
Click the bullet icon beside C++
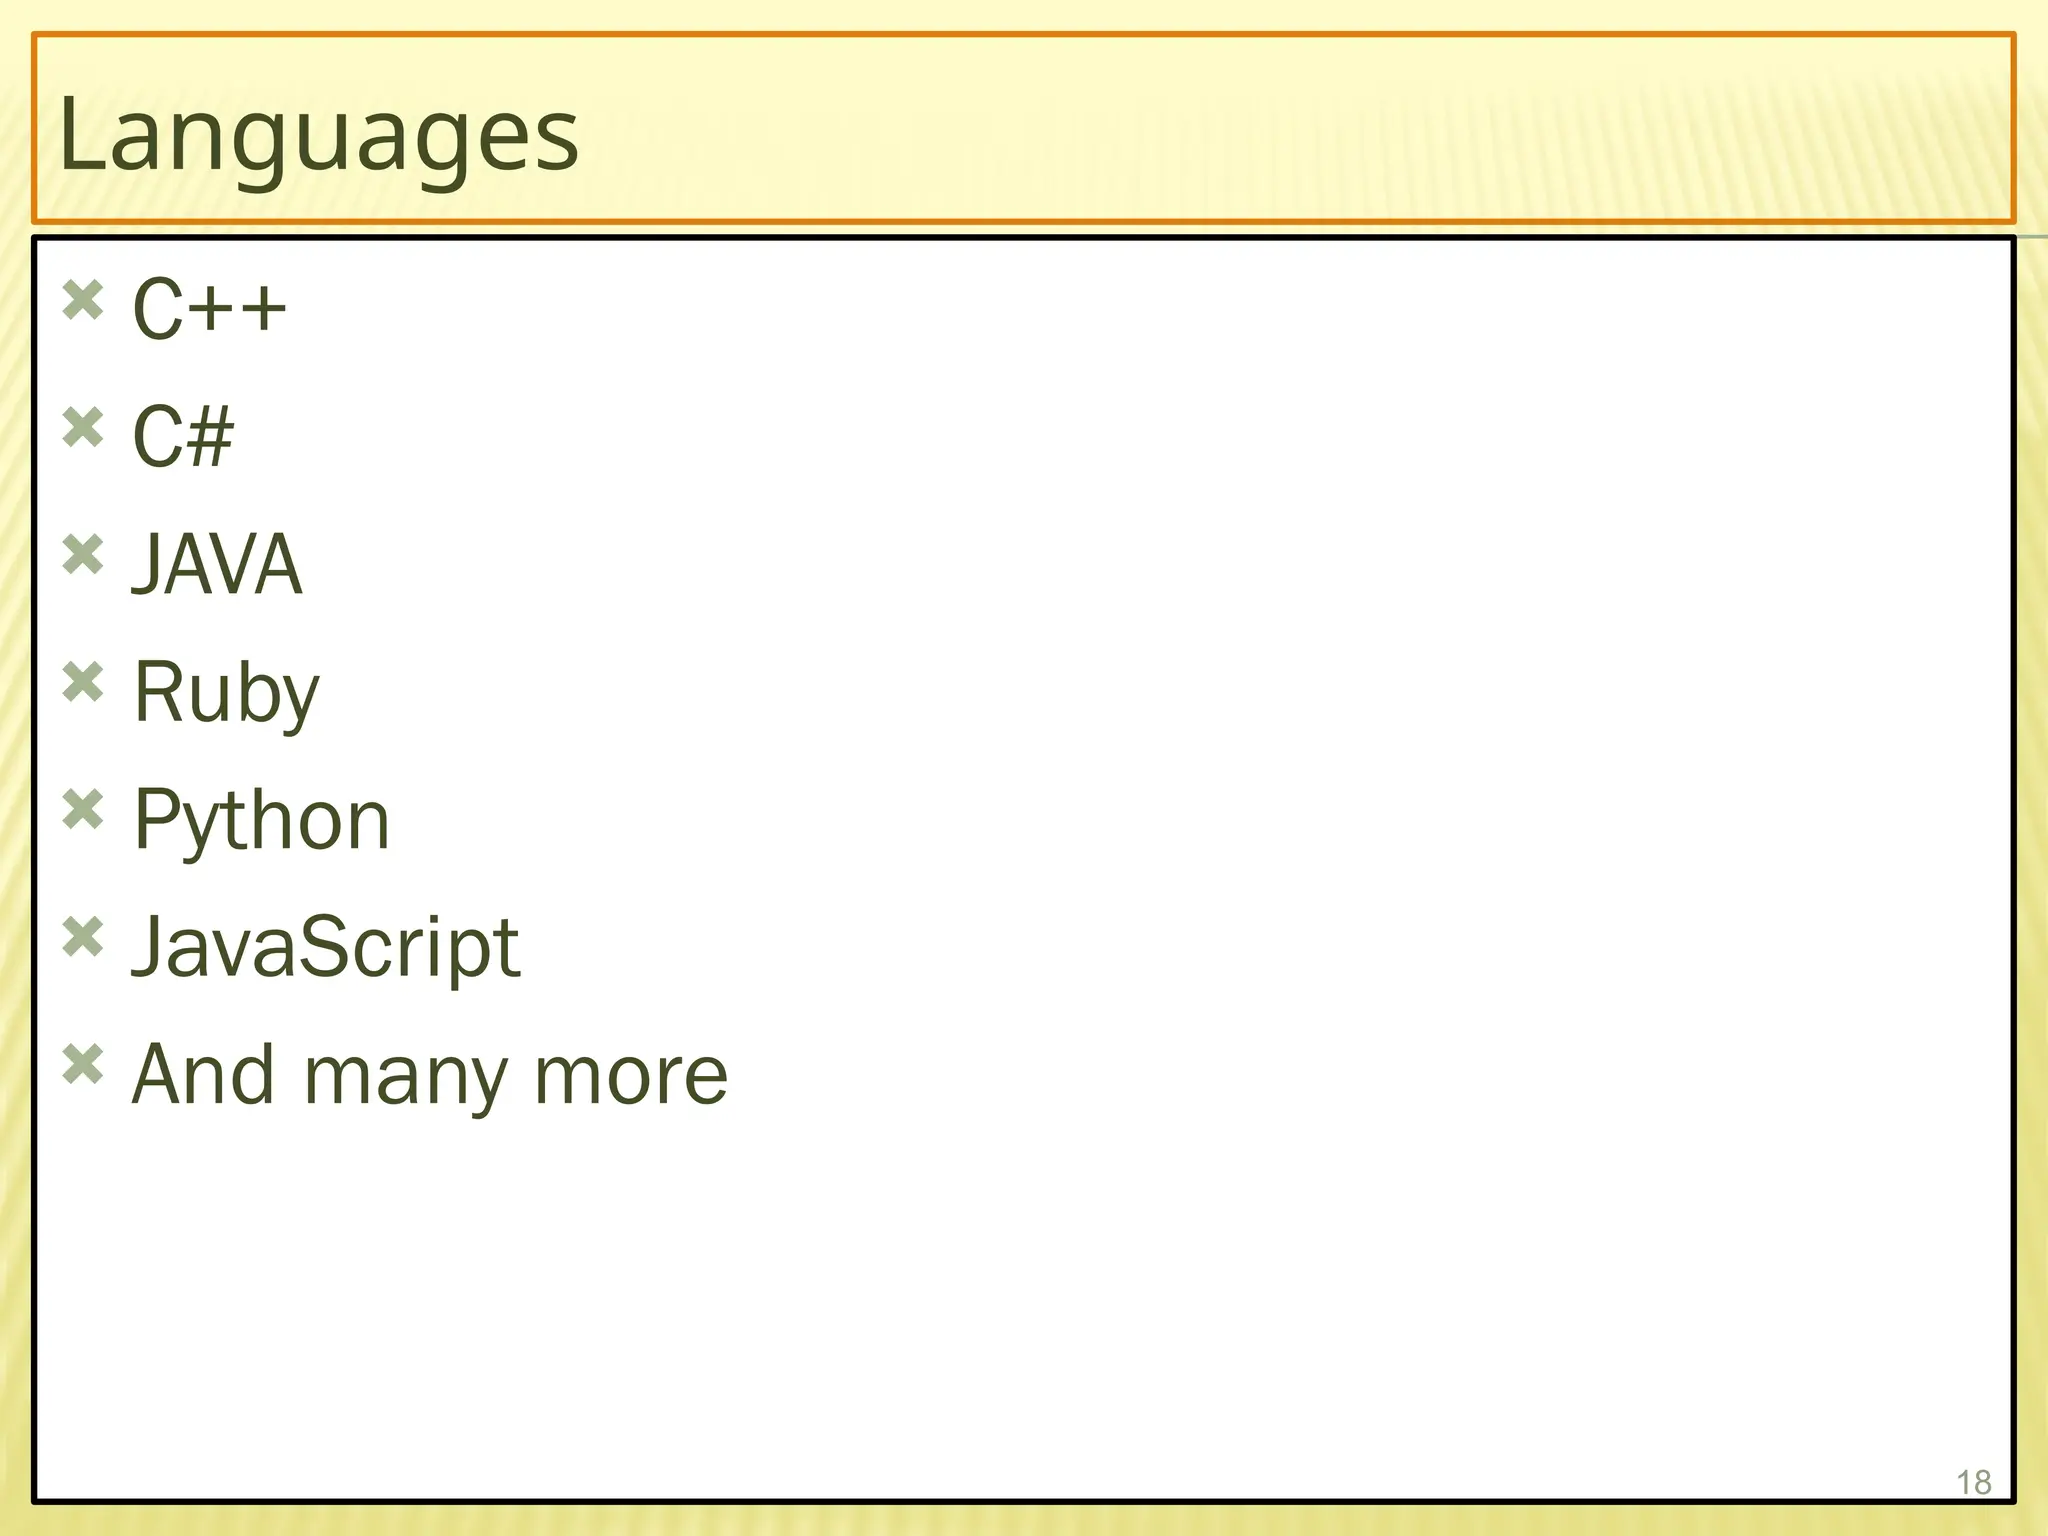pyautogui.click(x=83, y=300)
